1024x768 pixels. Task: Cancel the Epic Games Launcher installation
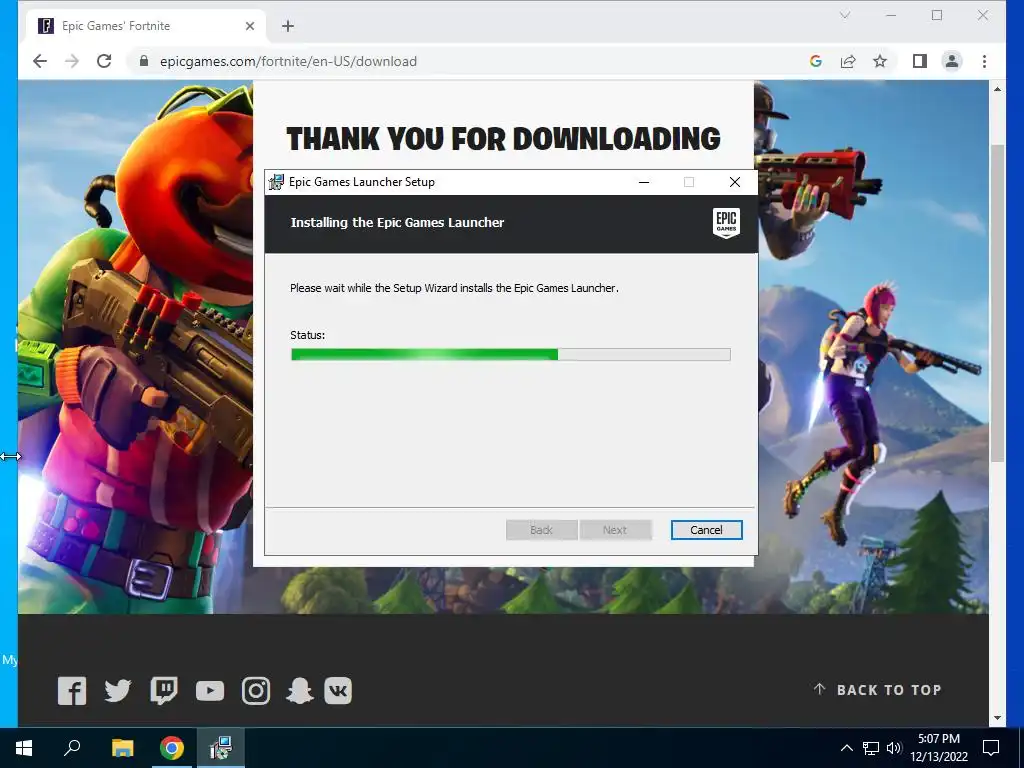pyautogui.click(x=706, y=530)
